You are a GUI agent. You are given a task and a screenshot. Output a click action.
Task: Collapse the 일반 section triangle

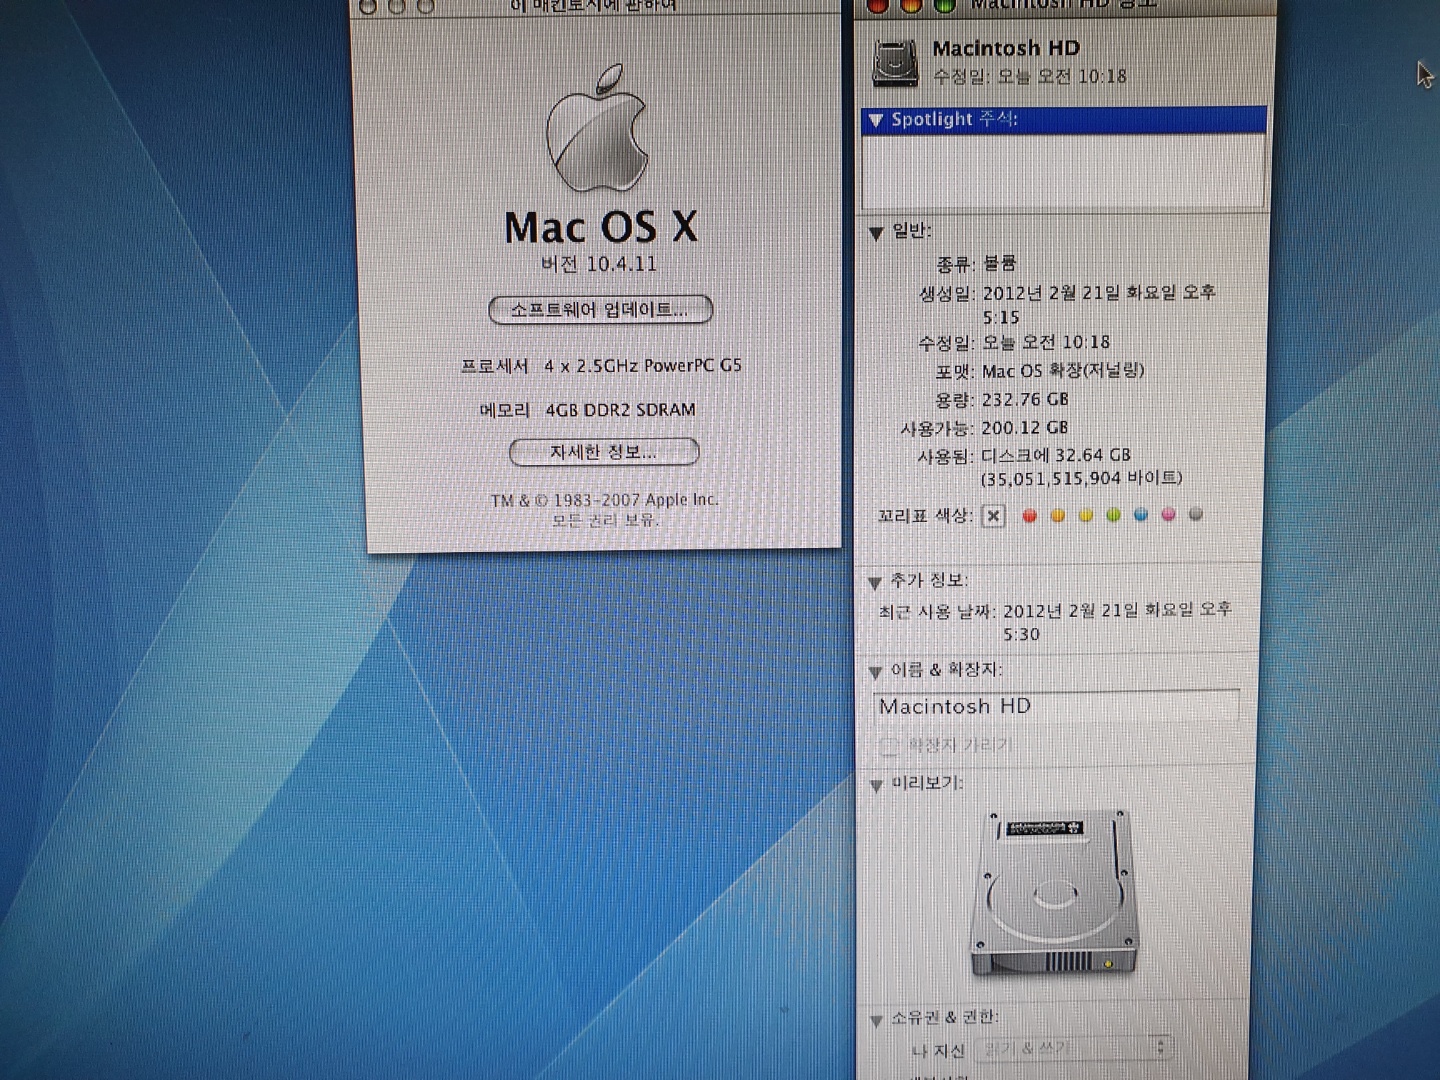click(876, 233)
